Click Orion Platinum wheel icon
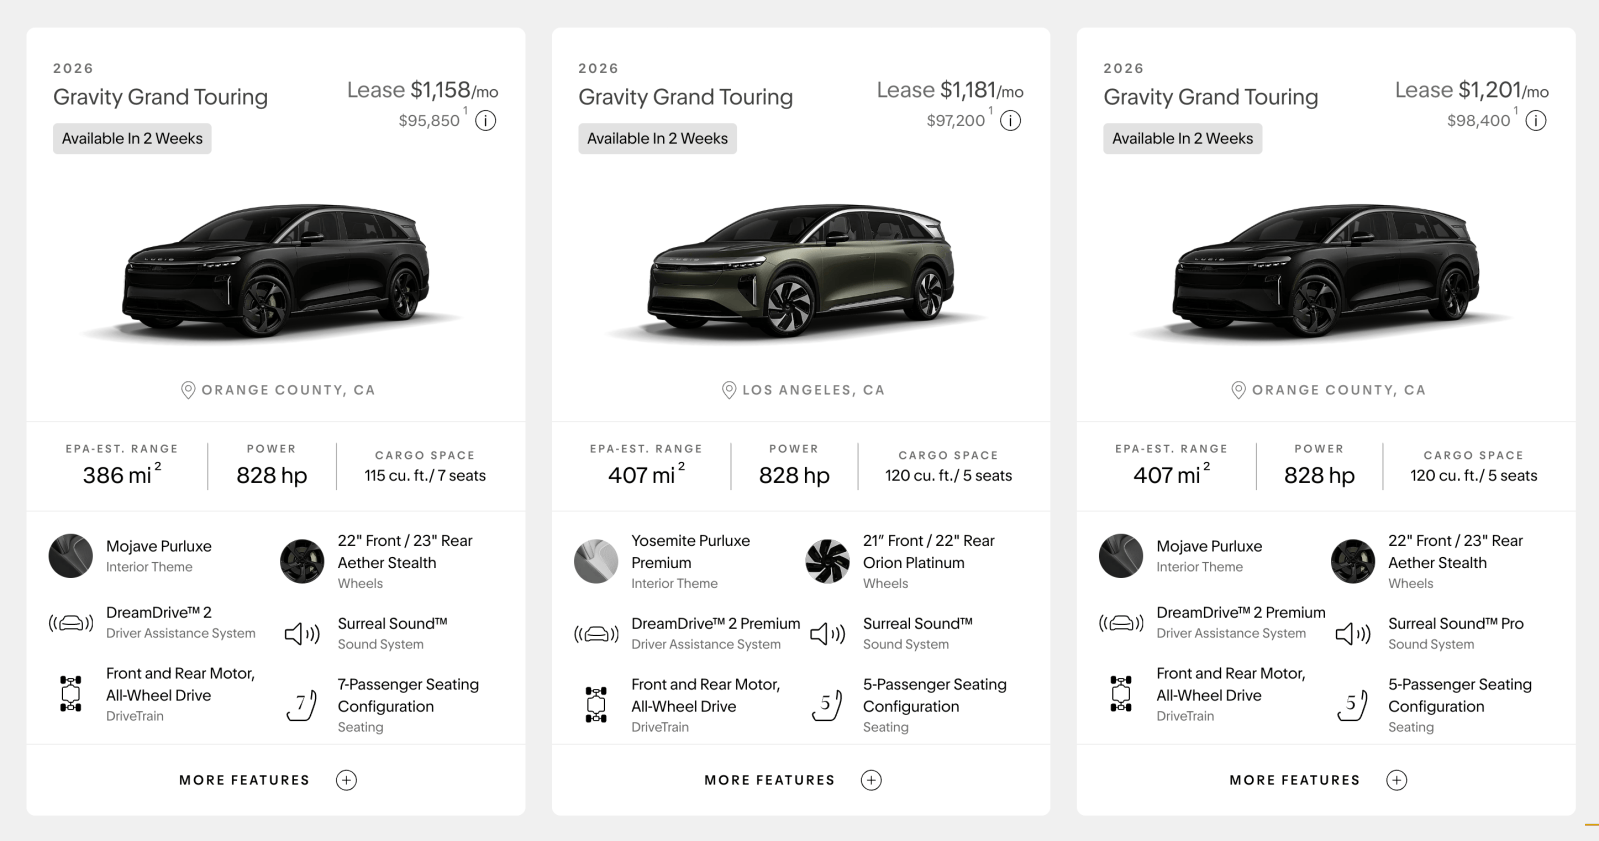Image resolution: width=1599 pixels, height=841 pixels. [827, 561]
